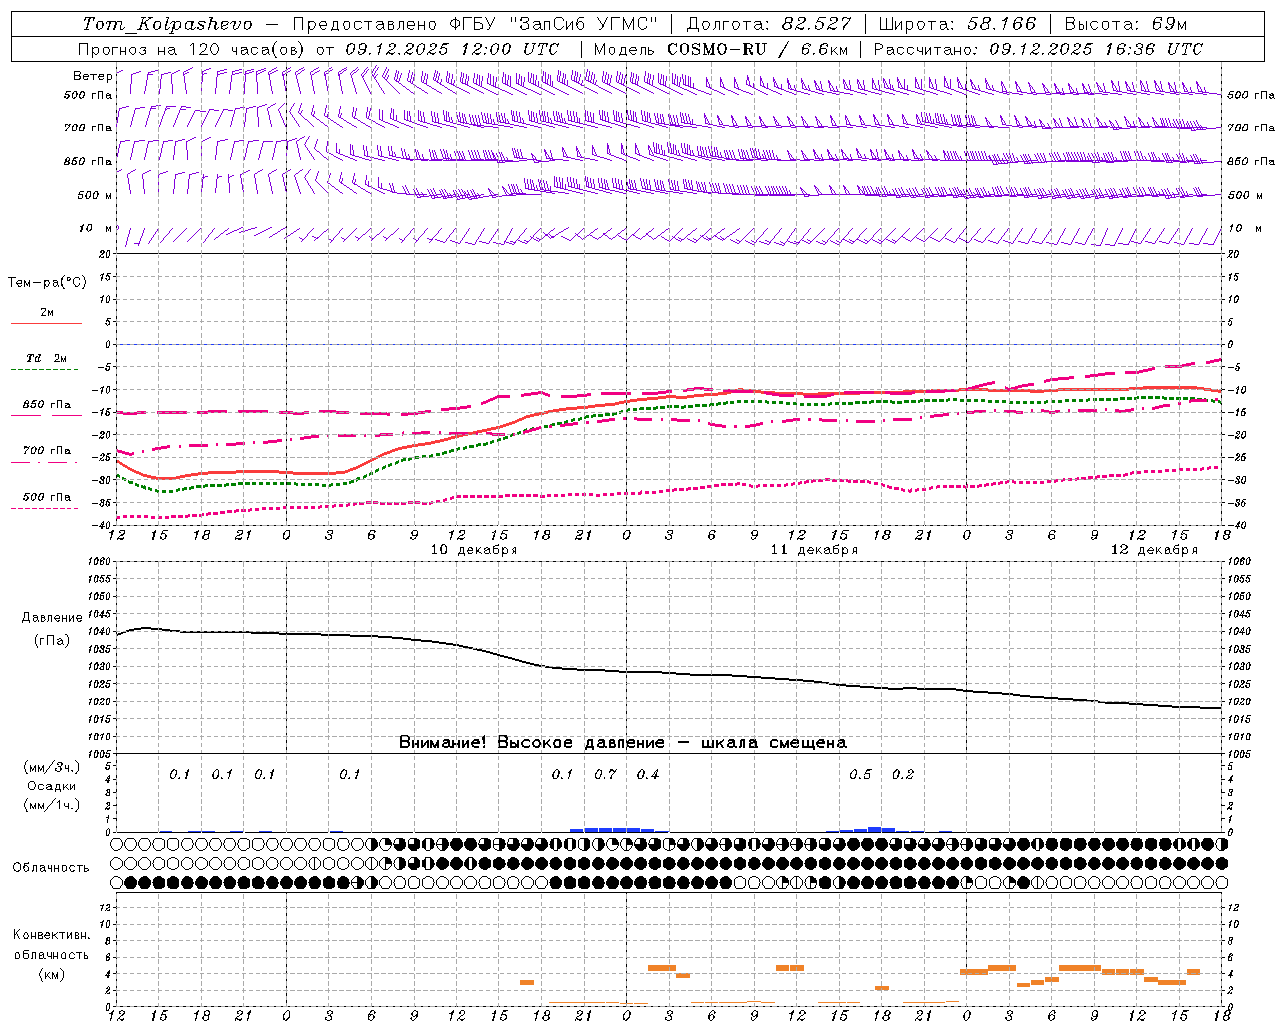The image size is (1280, 1024).
Task: Click the 'Давление' pressure label
Action: [x=51, y=618]
